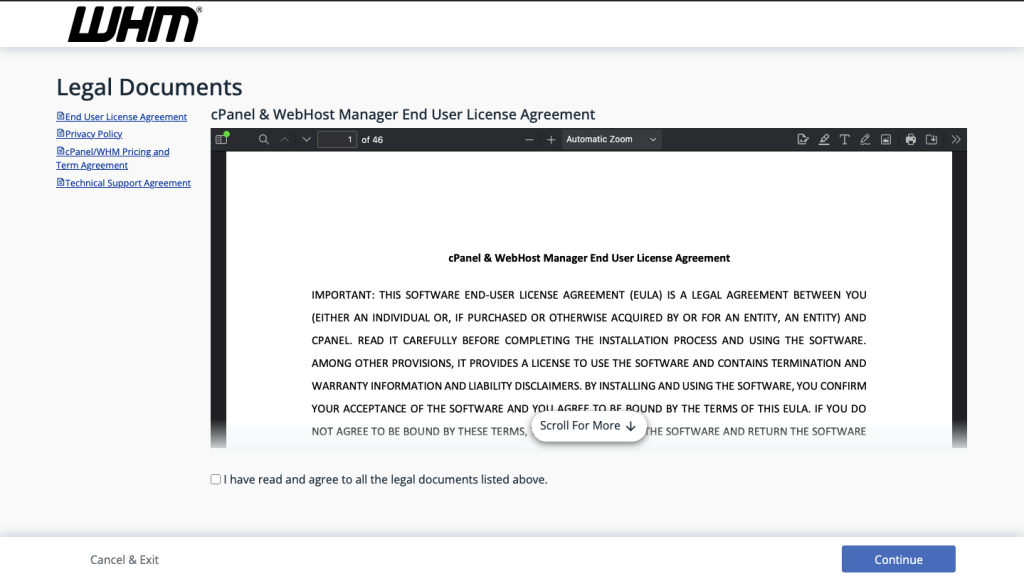
Task: Save the PDF document
Action: (931, 140)
